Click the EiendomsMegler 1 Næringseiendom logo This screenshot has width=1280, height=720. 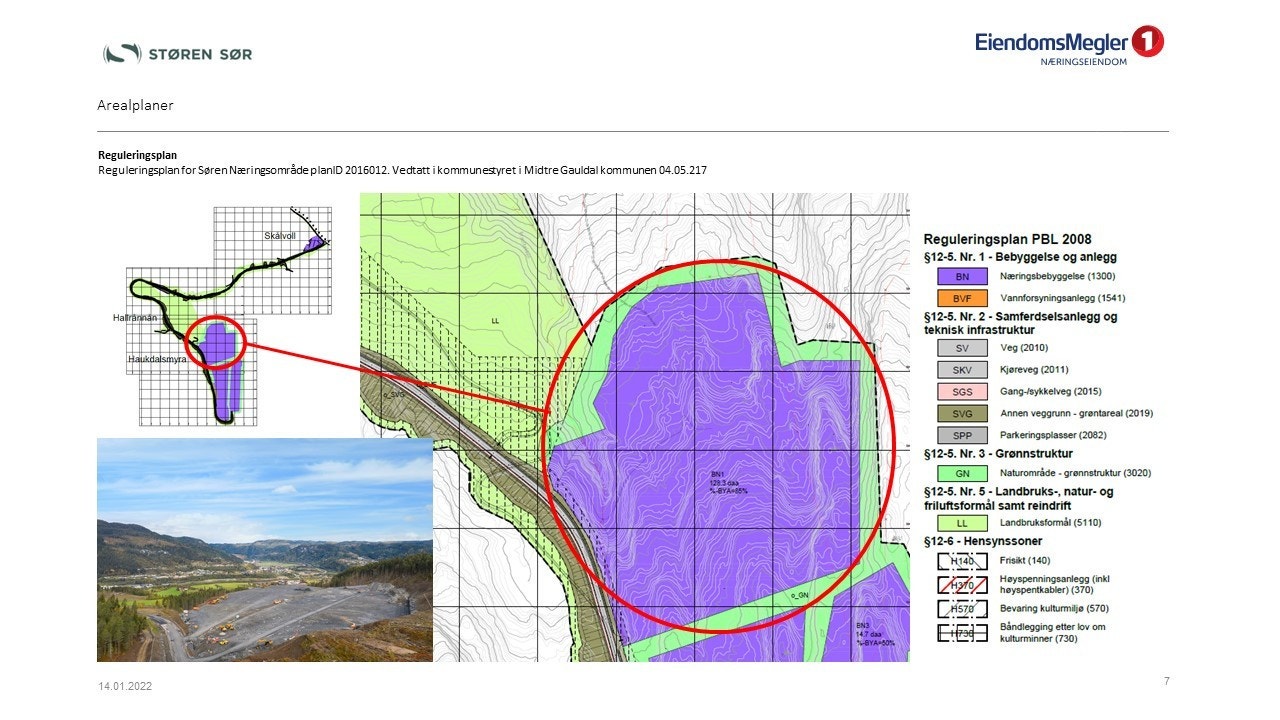click(1070, 45)
